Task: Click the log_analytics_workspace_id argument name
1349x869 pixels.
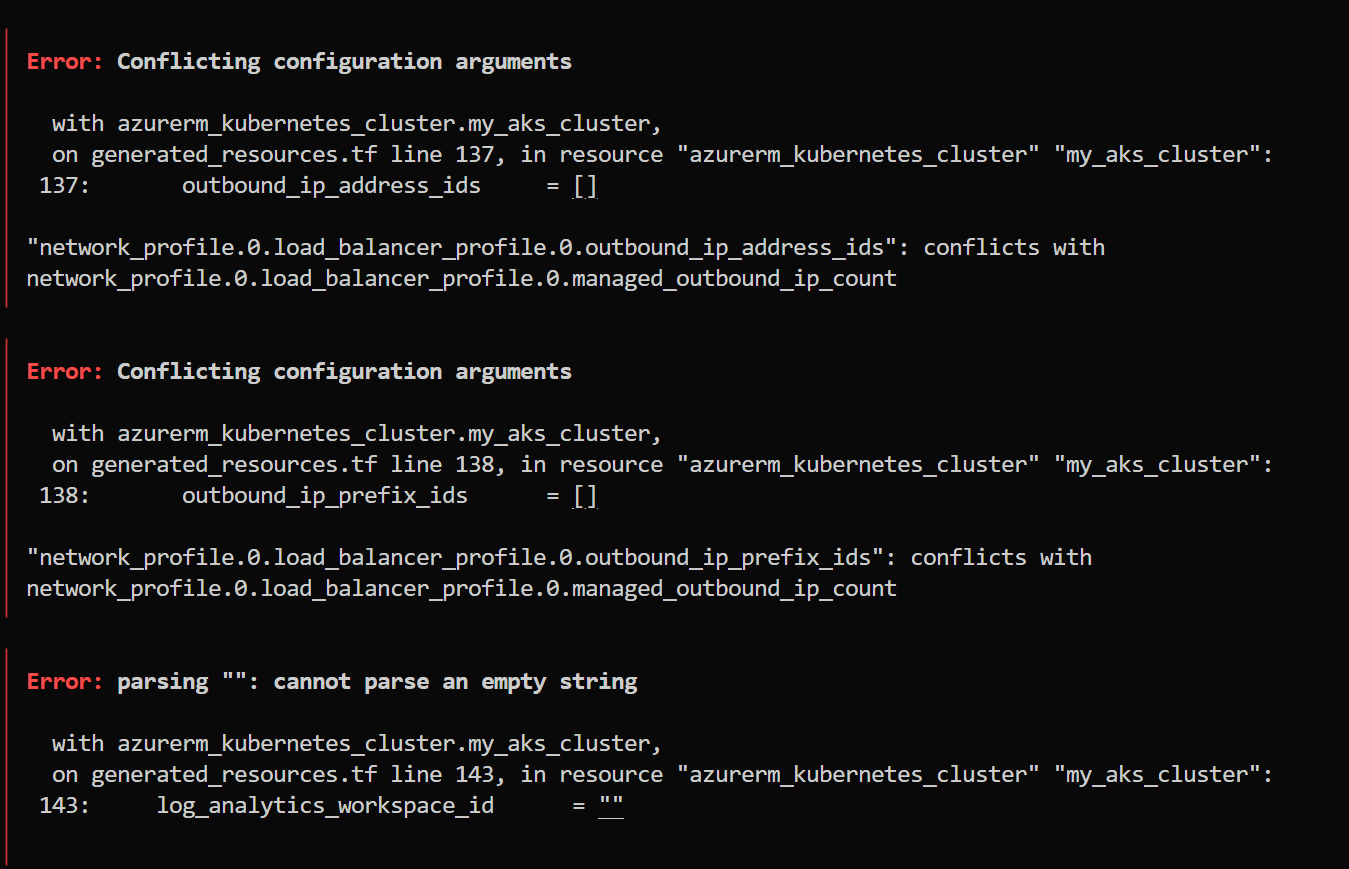Action: coord(325,806)
